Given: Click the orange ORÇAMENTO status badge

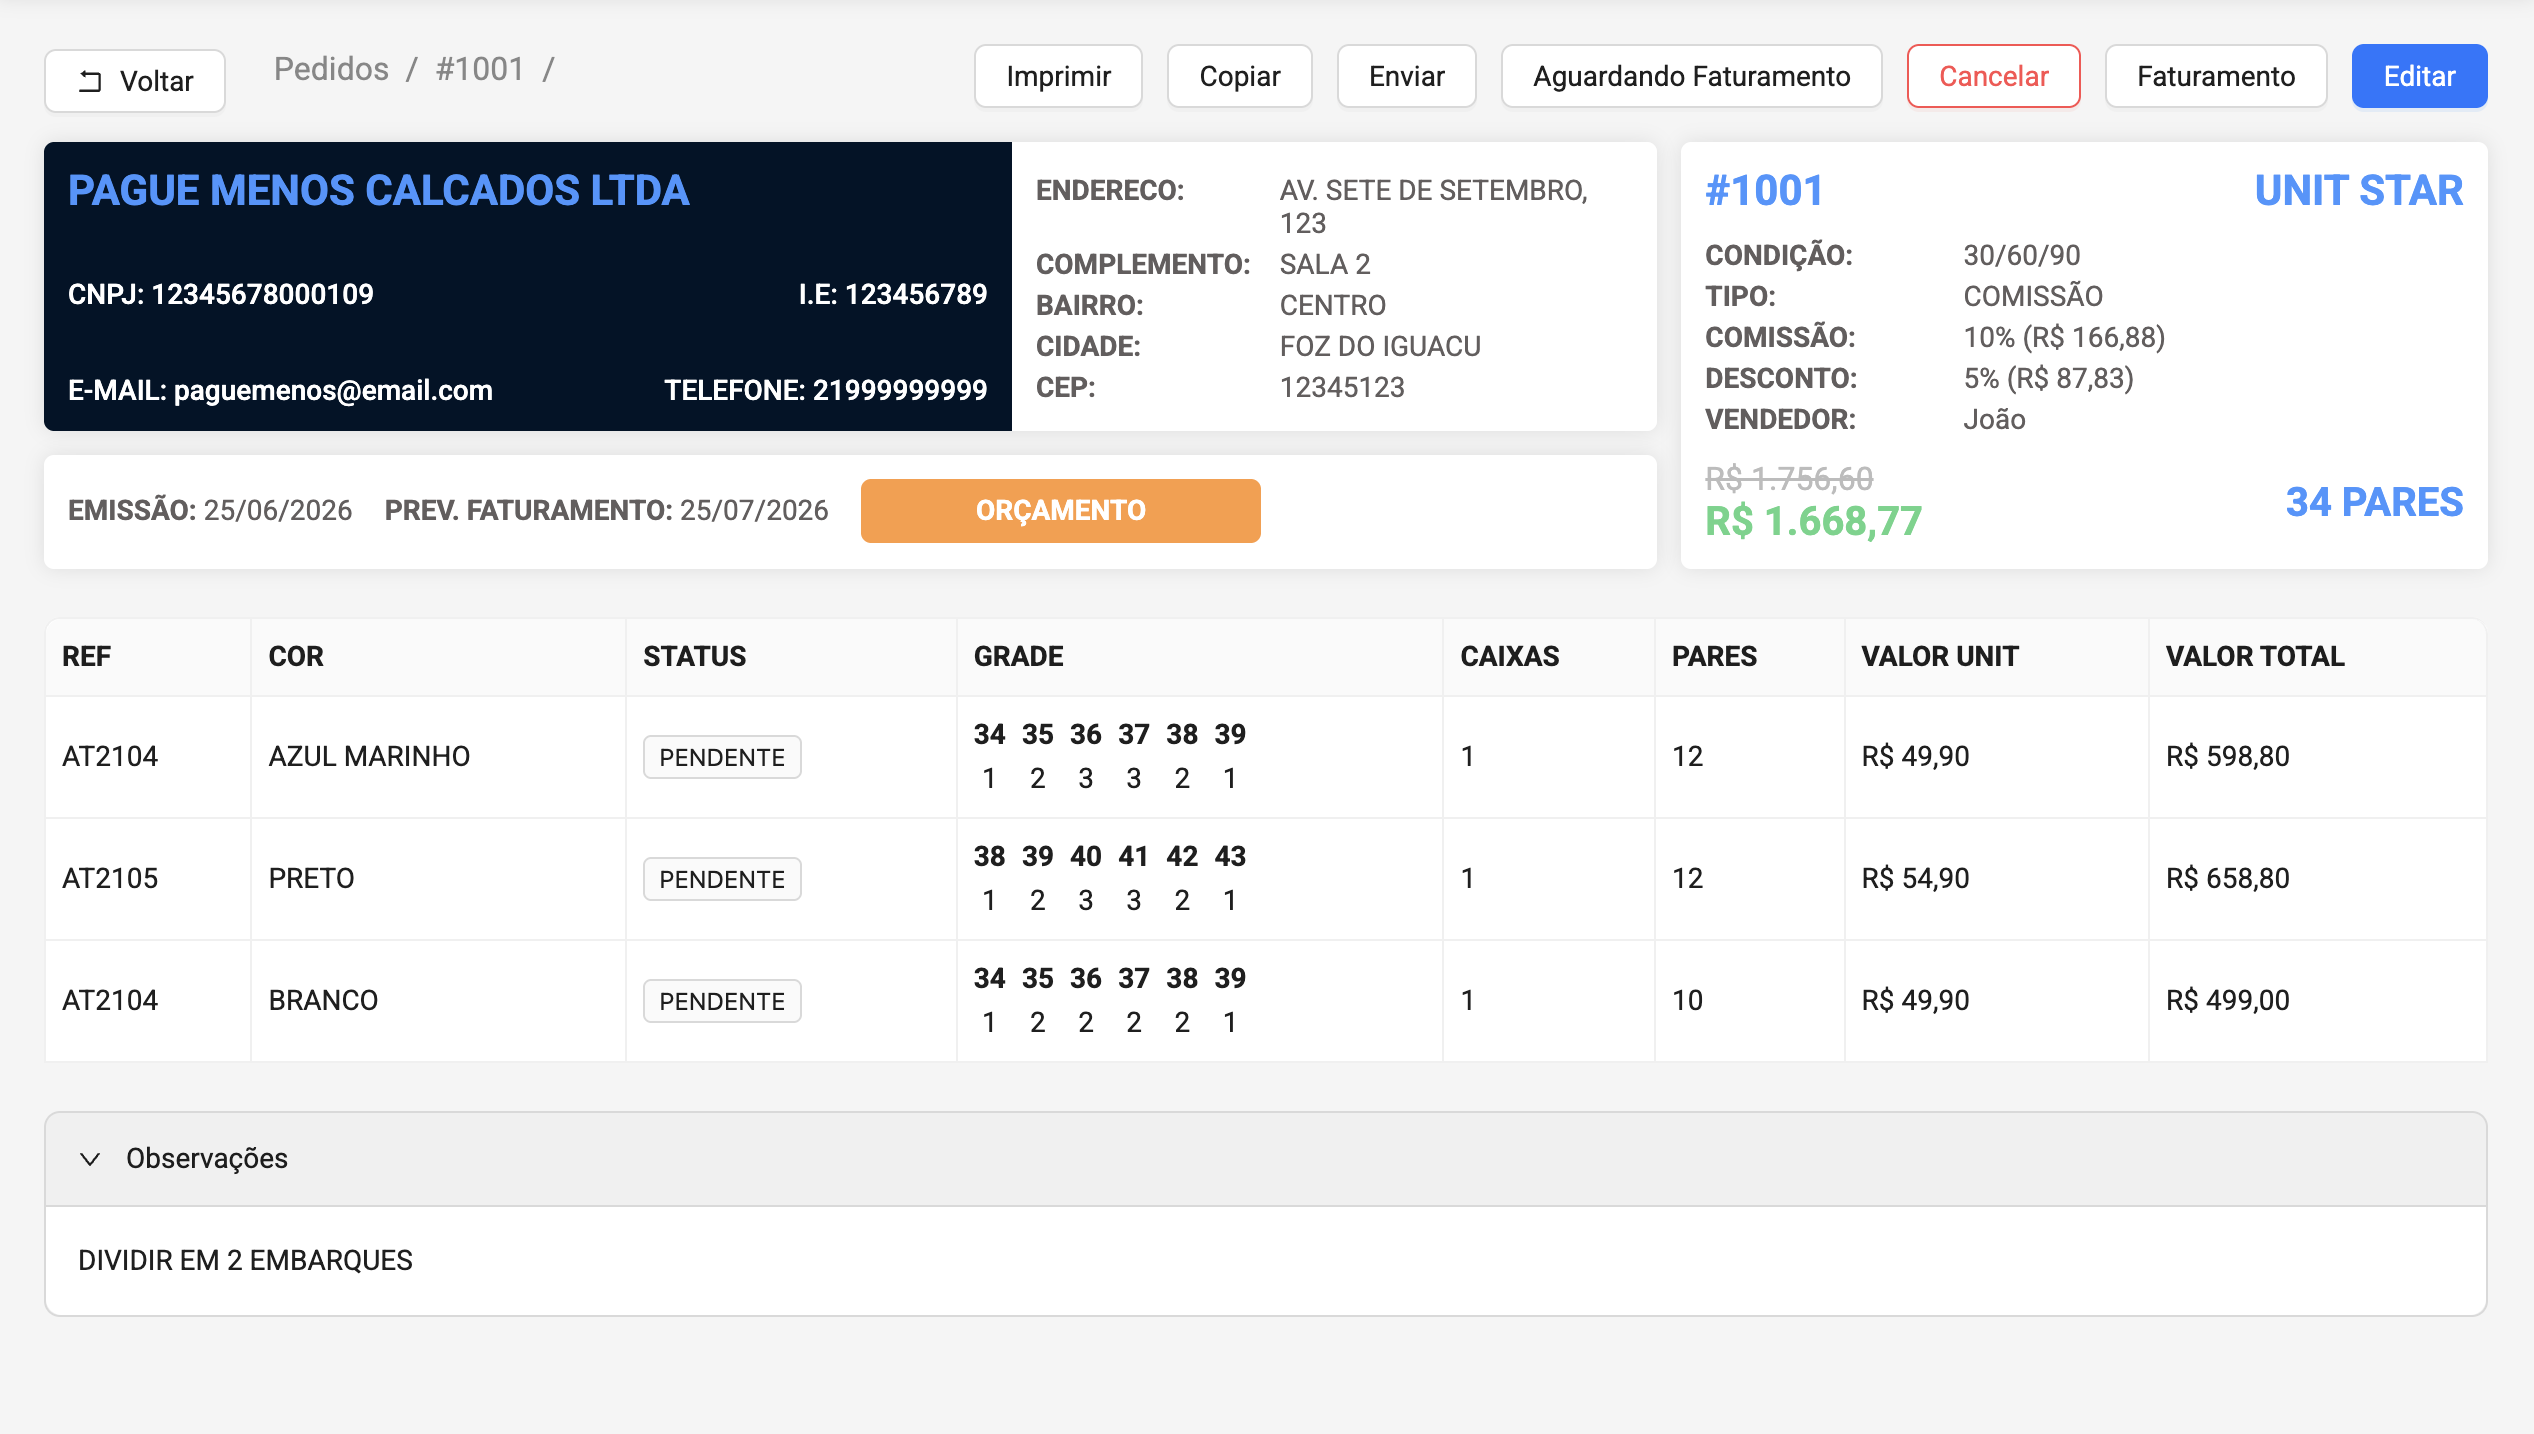Looking at the screenshot, I should pyautogui.click(x=1060, y=511).
